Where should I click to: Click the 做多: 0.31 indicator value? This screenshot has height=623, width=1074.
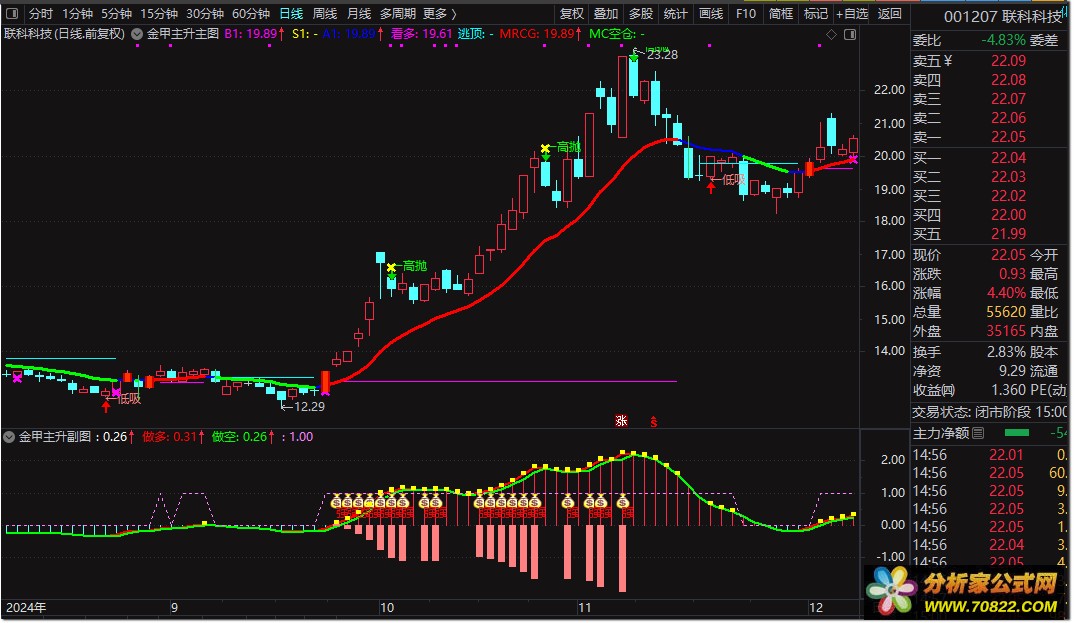click(173, 437)
